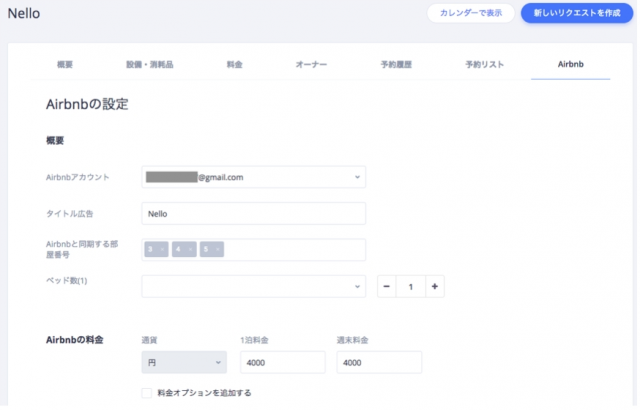Viewport: 640px width, 410px height.
Task: Open the 通貨 currency dropdown
Action: pos(184,362)
